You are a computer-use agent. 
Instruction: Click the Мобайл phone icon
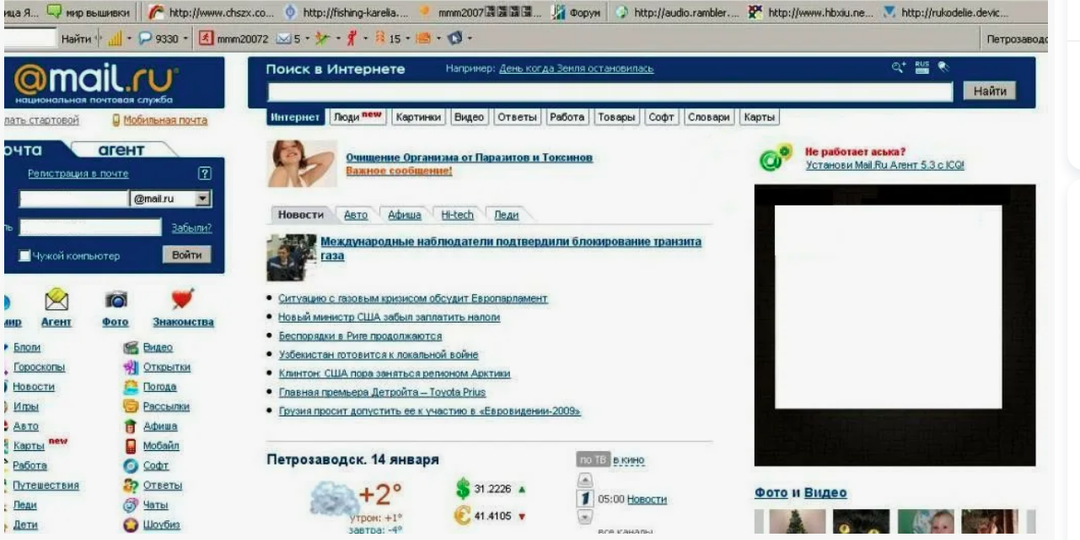[131, 446]
